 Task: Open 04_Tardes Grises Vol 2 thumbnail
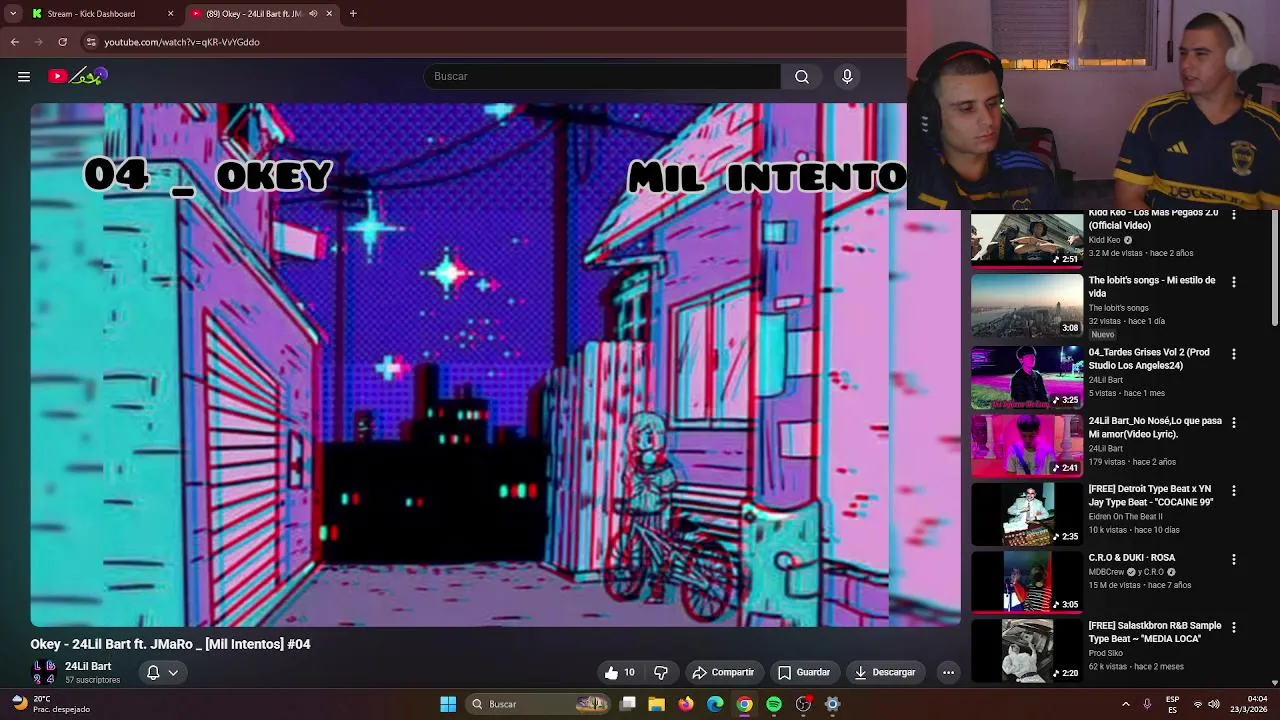[1027, 377]
